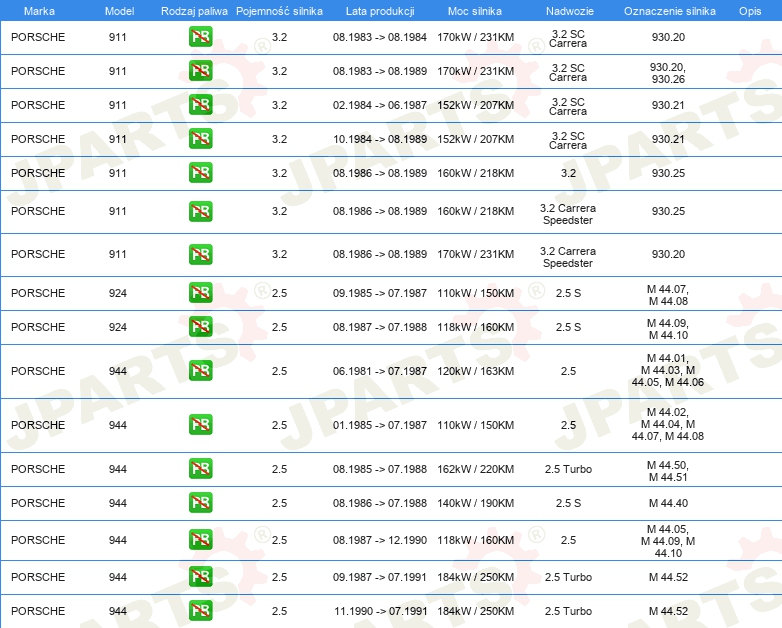Select 3.2 Carrera Speedster in the 160kW row
Screen dimensions: 782x628
pos(568,214)
